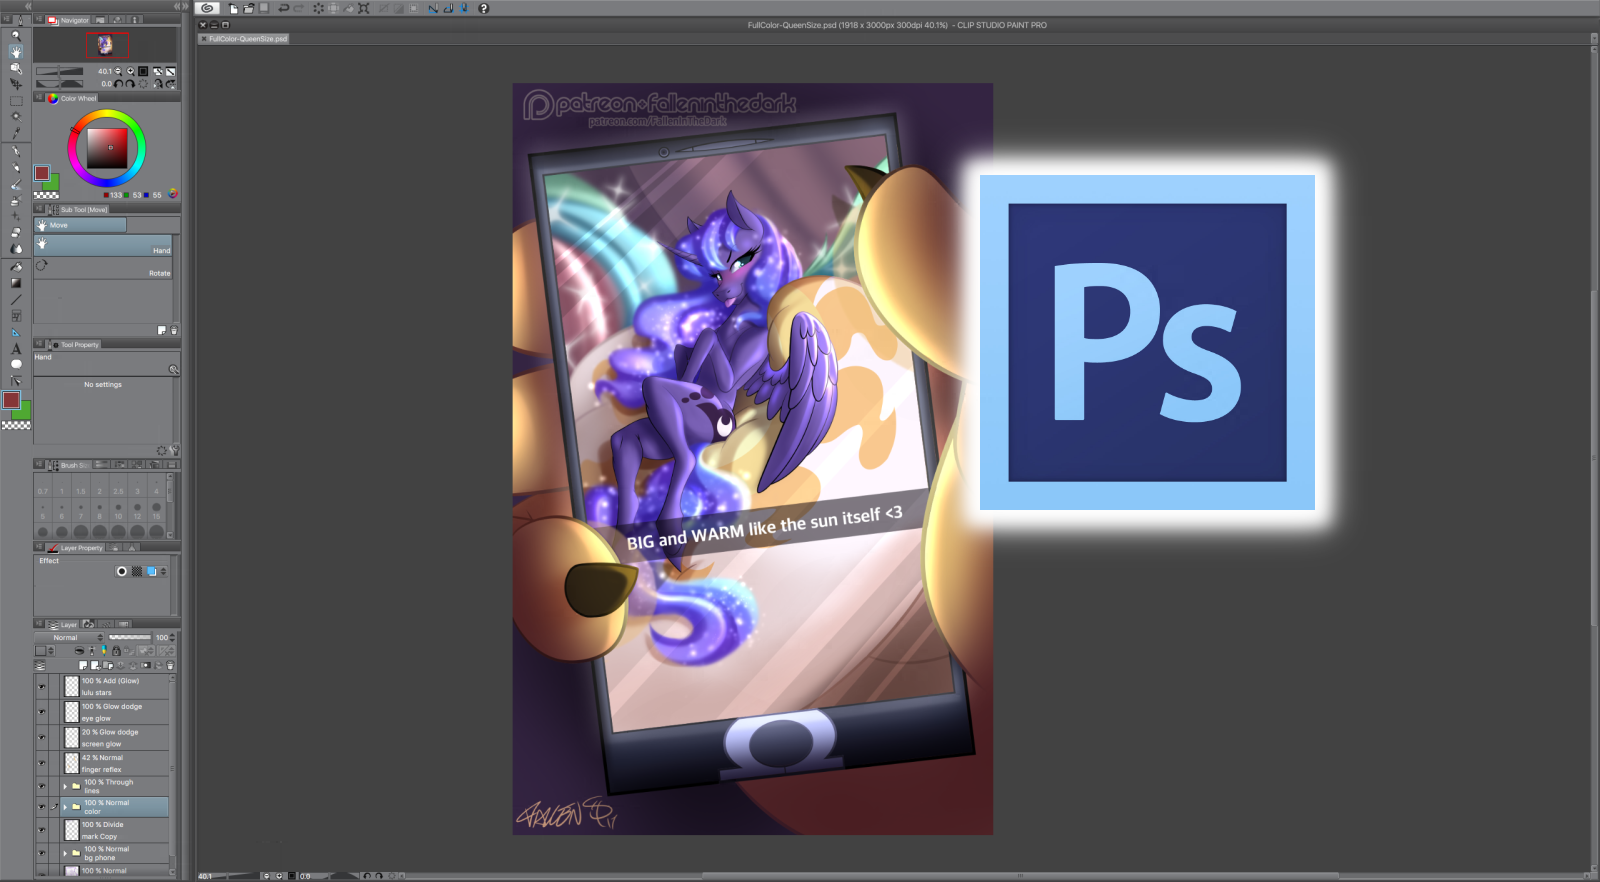The image size is (1600, 882).
Task: Open the layer opacity 100 stepper
Action: tap(172, 637)
